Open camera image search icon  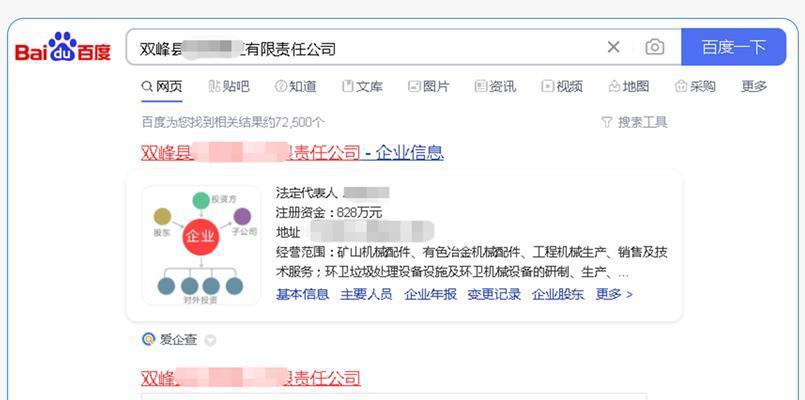[x=655, y=47]
